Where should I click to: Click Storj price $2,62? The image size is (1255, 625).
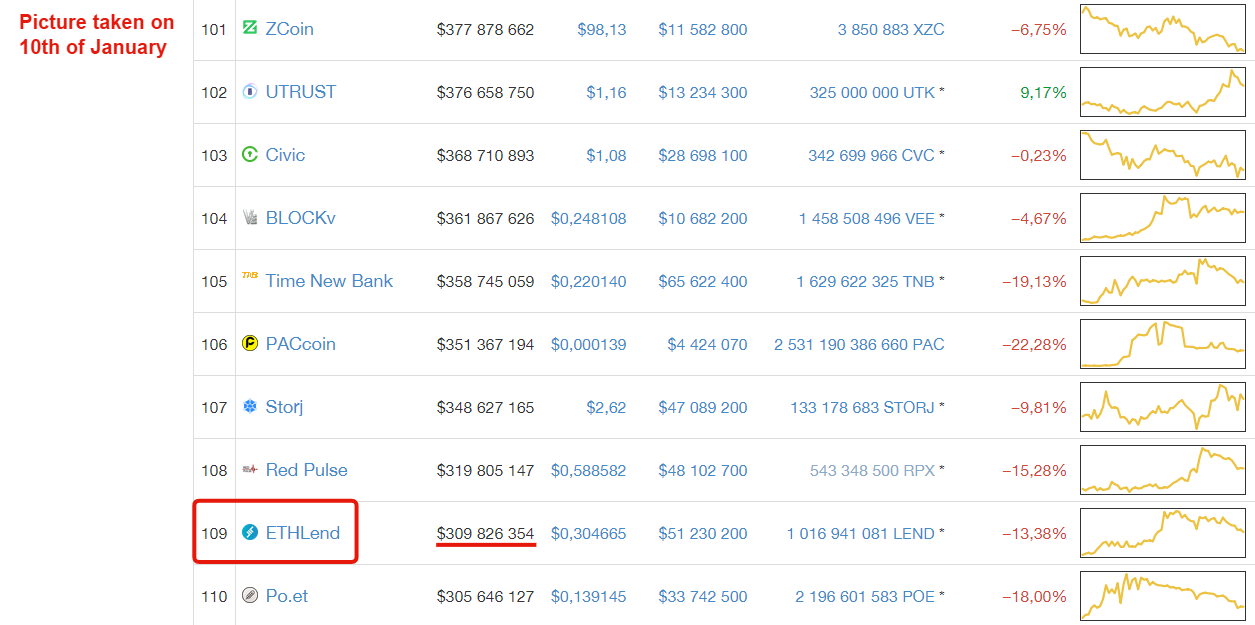(x=606, y=408)
